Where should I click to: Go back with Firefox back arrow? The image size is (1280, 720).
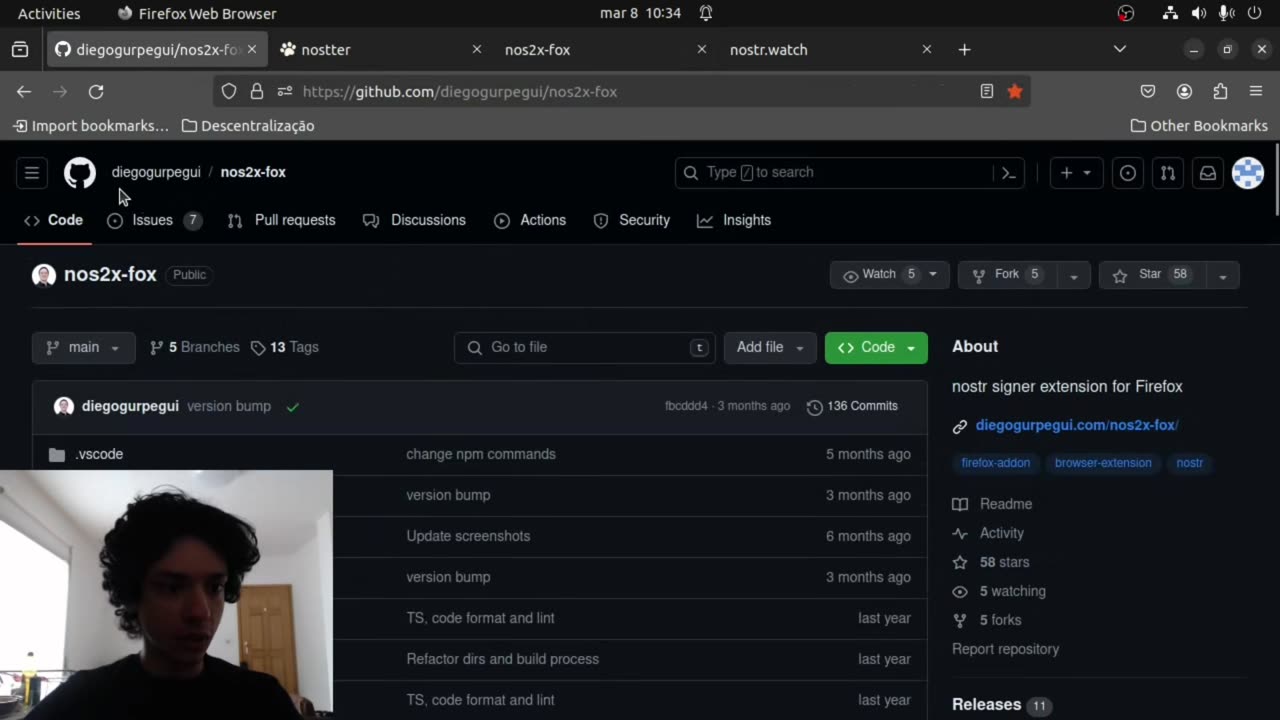tap(24, 91)
